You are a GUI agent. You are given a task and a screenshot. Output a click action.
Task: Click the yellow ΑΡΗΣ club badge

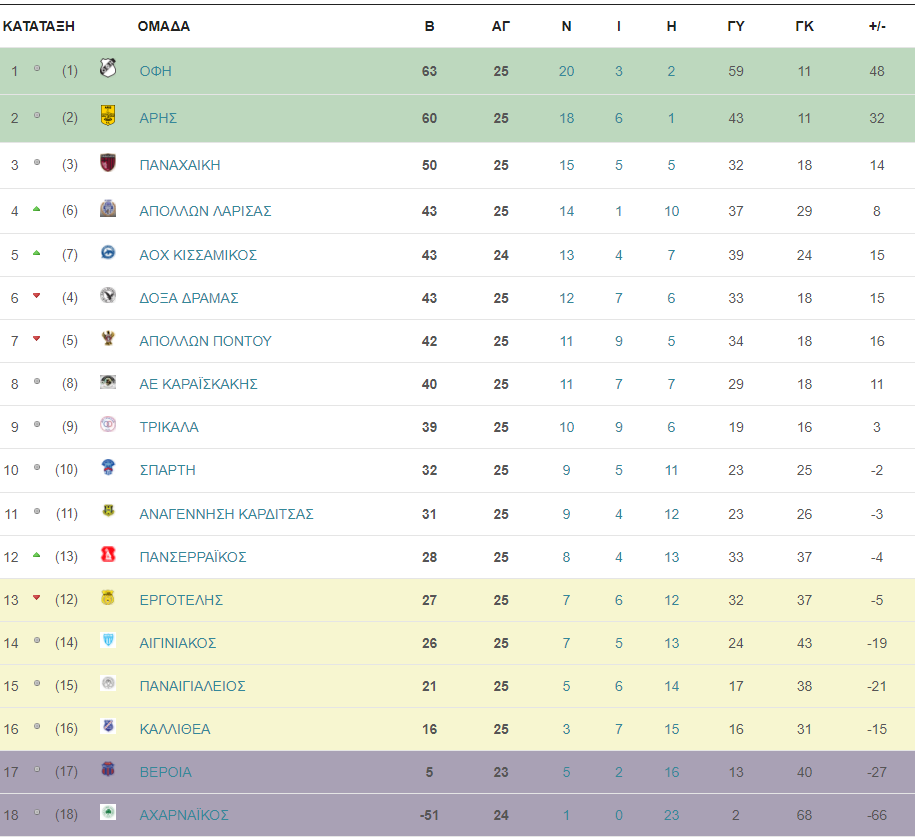coord(108,115)
